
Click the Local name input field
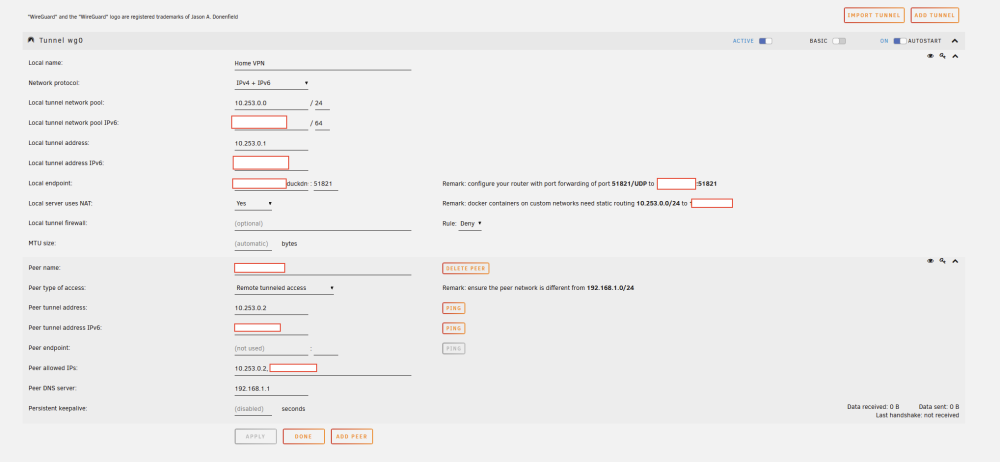[323, 64]
